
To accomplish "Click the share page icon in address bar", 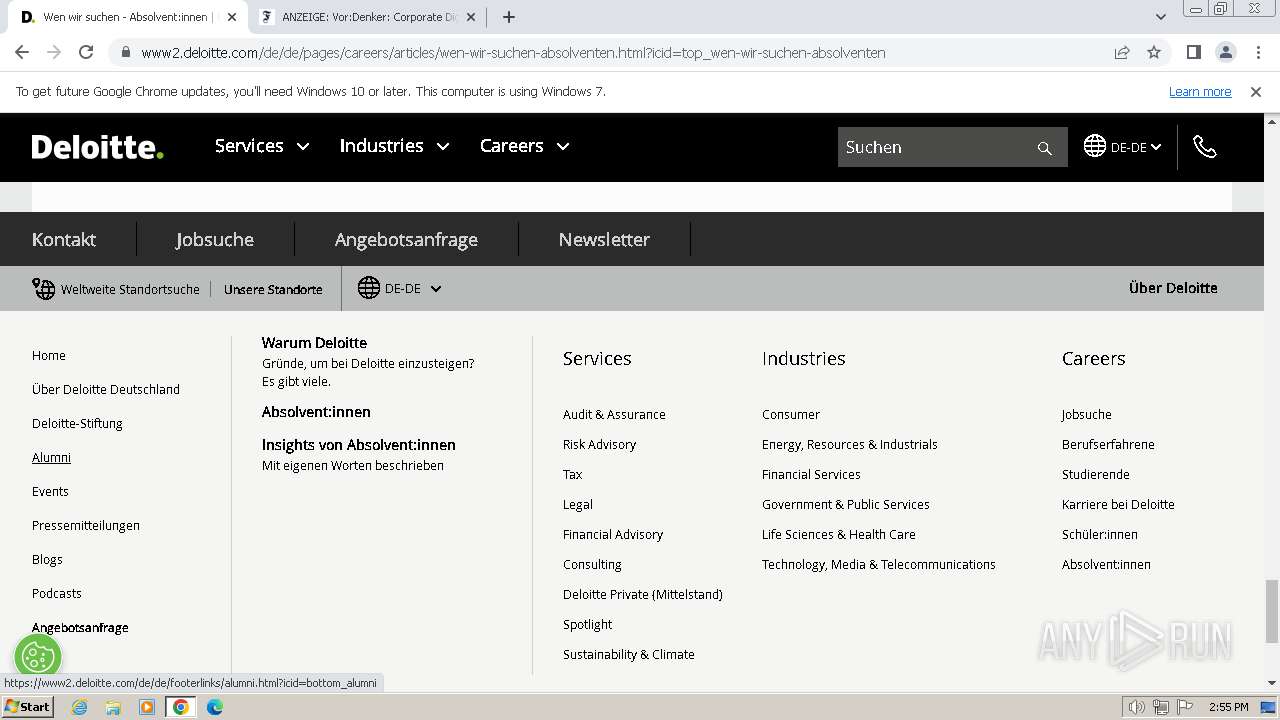I will [x=1122, y=52].
